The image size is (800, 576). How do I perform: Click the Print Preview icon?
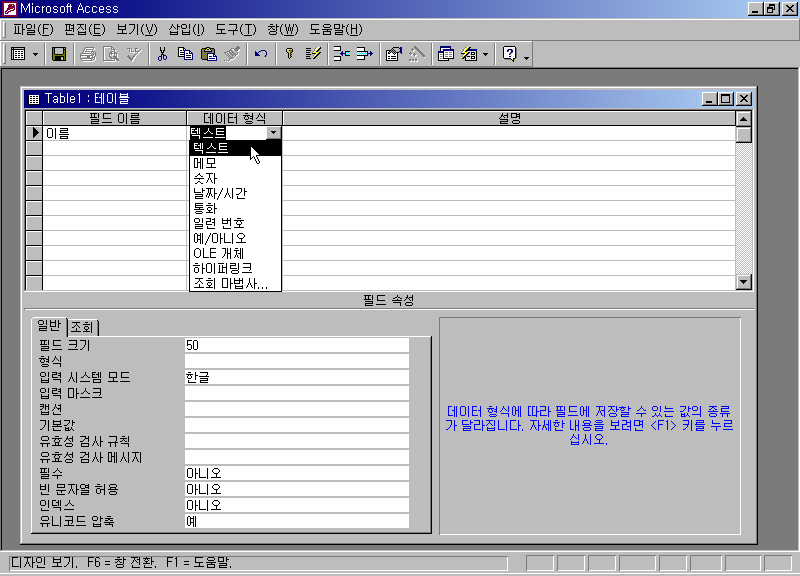tap(111, 54)
